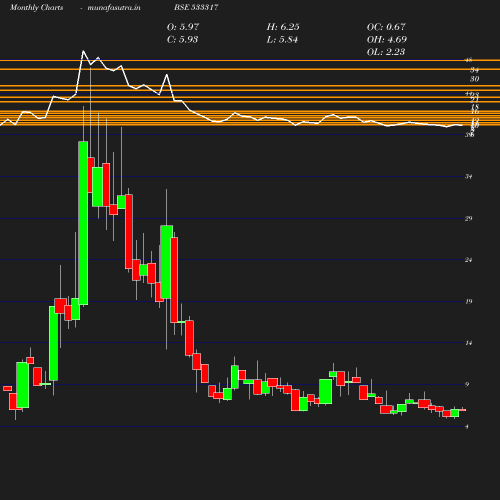Click the 4 price axis label

(467, 426)
